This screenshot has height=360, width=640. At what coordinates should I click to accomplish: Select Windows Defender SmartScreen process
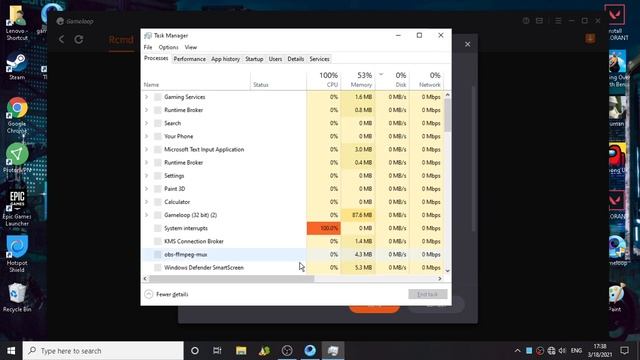(293, 267)
